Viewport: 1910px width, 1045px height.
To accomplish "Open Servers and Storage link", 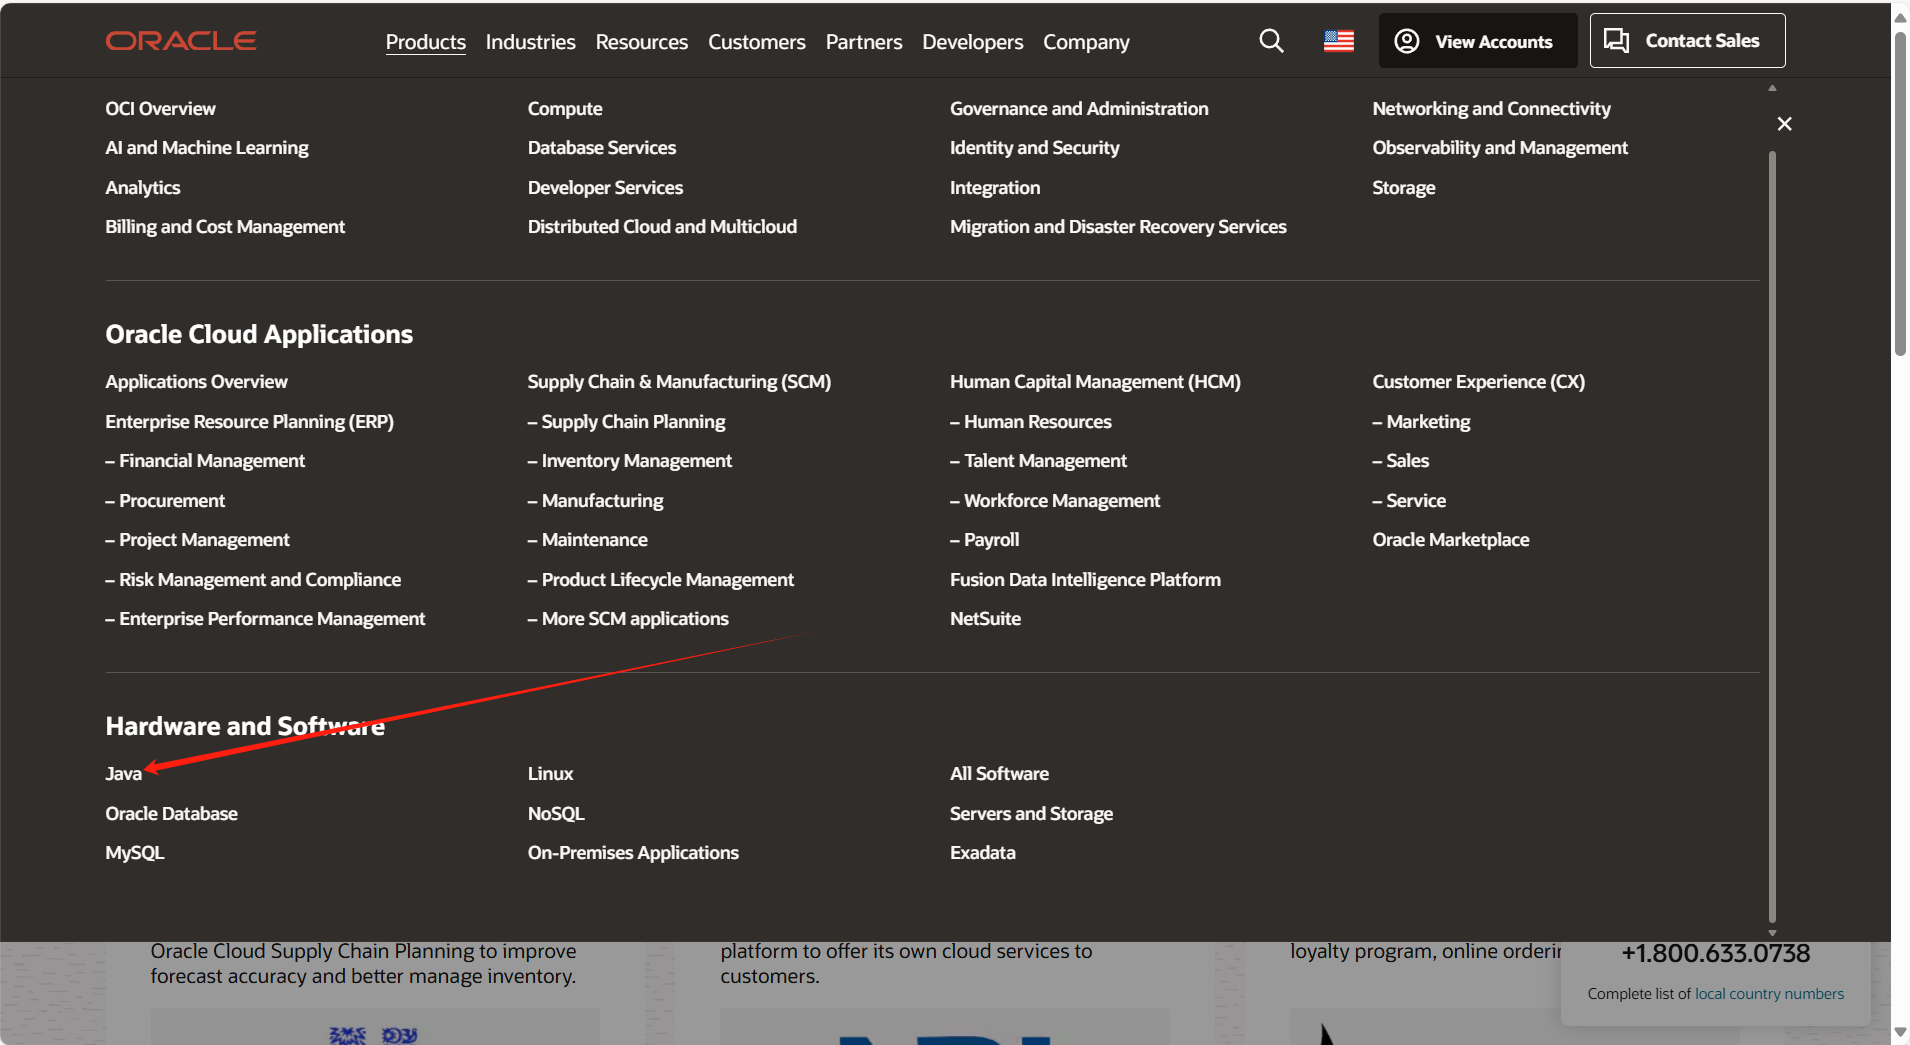I will click(x=1031, y=814).
